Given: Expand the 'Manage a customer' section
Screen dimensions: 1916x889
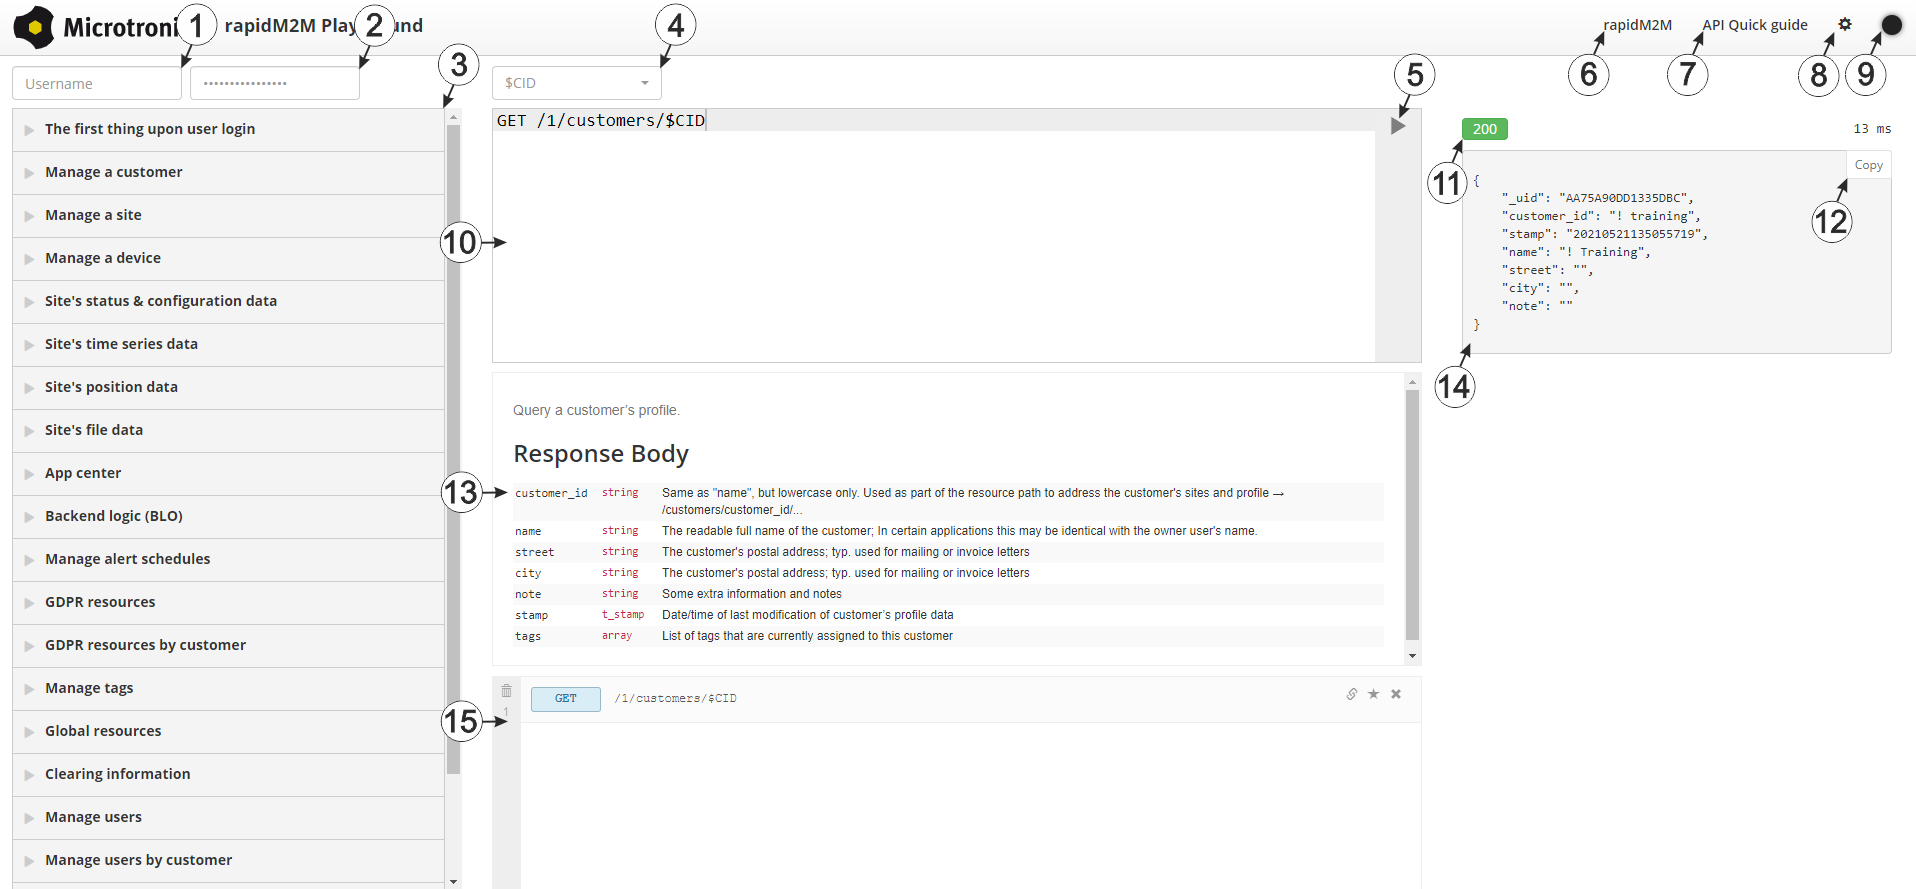Looking at the screenshot, I should click(x=114, y=172).
